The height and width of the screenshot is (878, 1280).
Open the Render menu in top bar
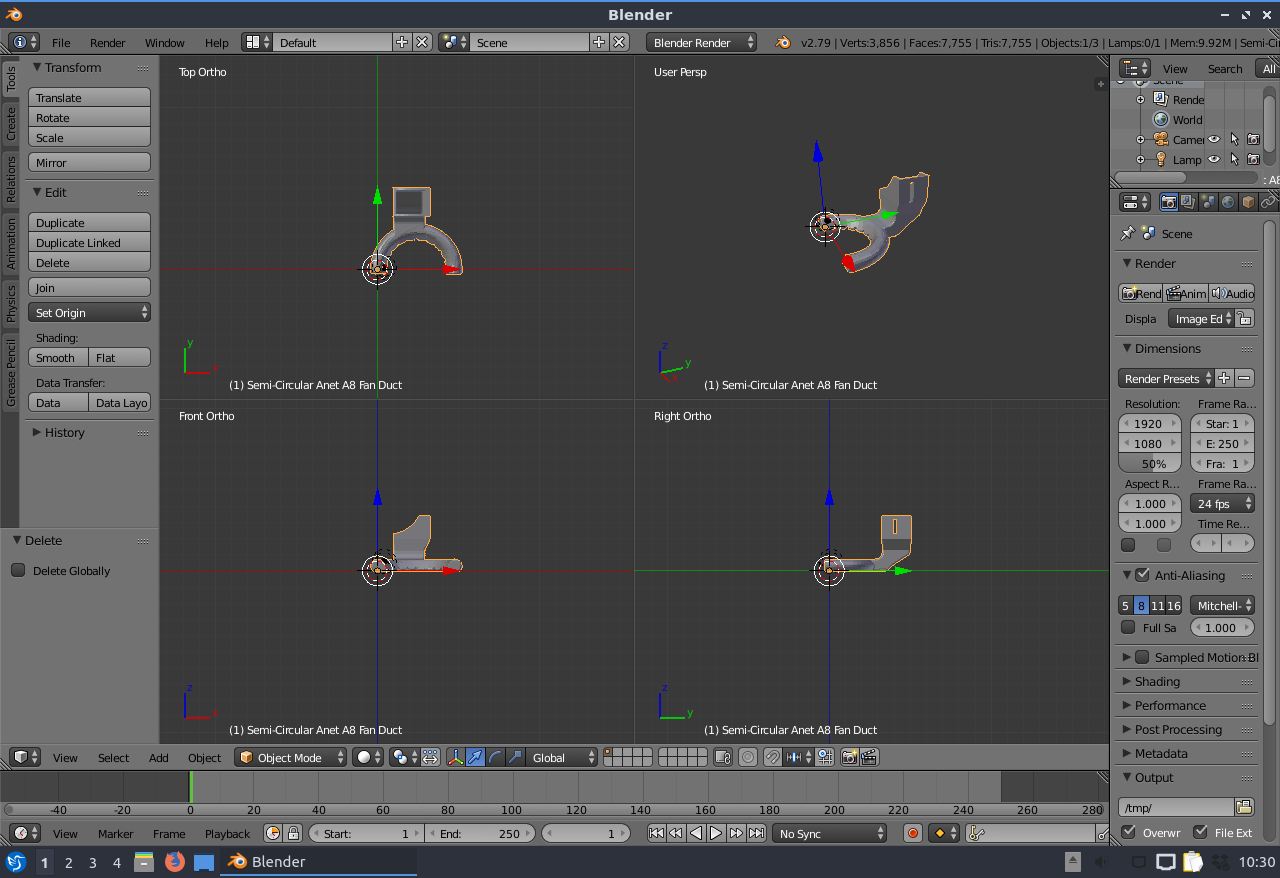(x=108, y=42)
